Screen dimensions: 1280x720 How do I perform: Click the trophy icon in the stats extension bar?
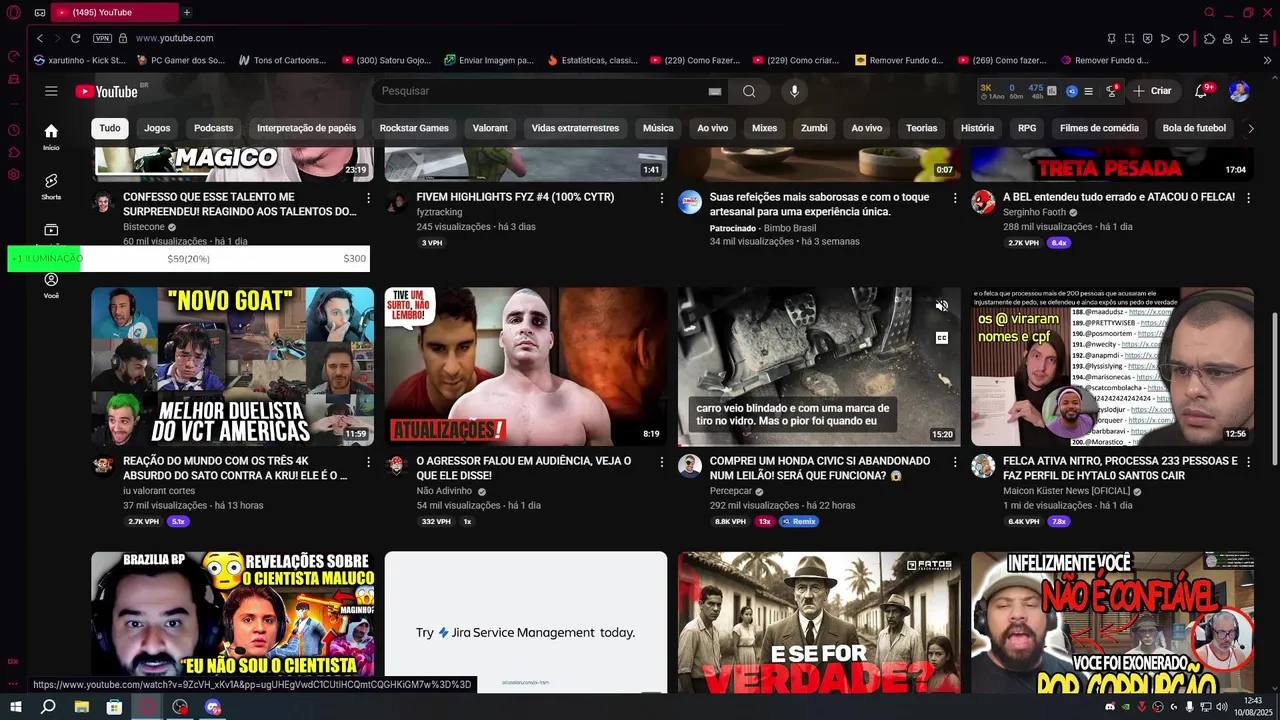point(1111,91)
